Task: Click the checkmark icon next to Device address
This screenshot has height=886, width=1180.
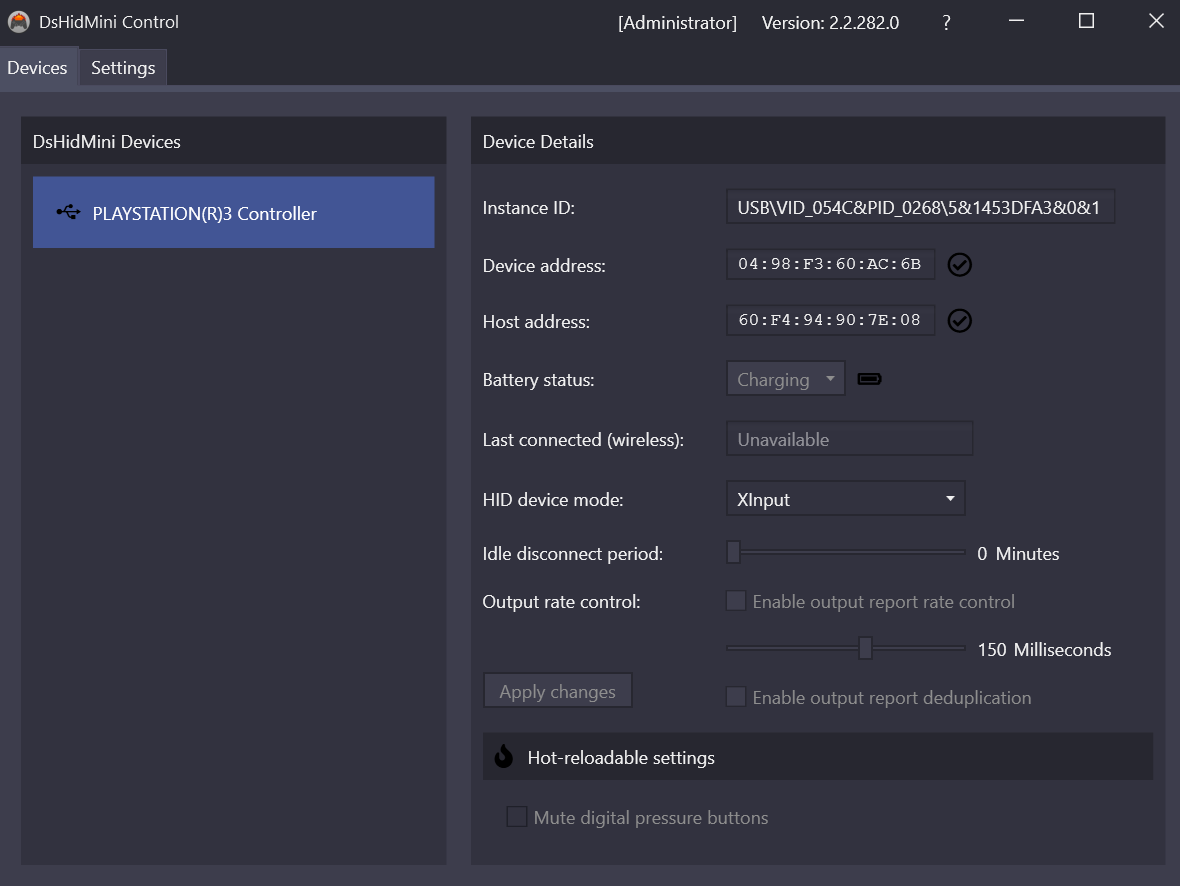Action: 959,264
